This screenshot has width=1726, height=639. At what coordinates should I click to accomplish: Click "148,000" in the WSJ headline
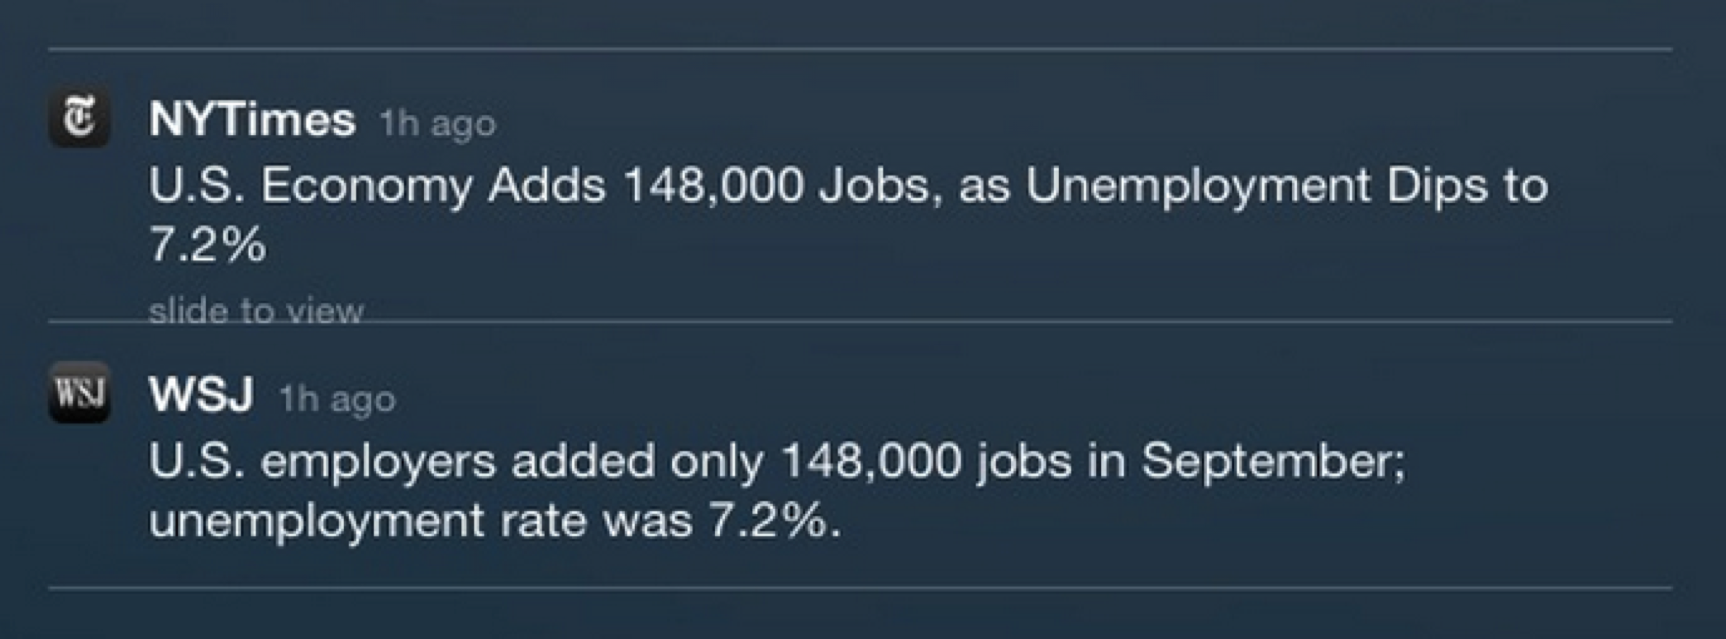[870, 462]
